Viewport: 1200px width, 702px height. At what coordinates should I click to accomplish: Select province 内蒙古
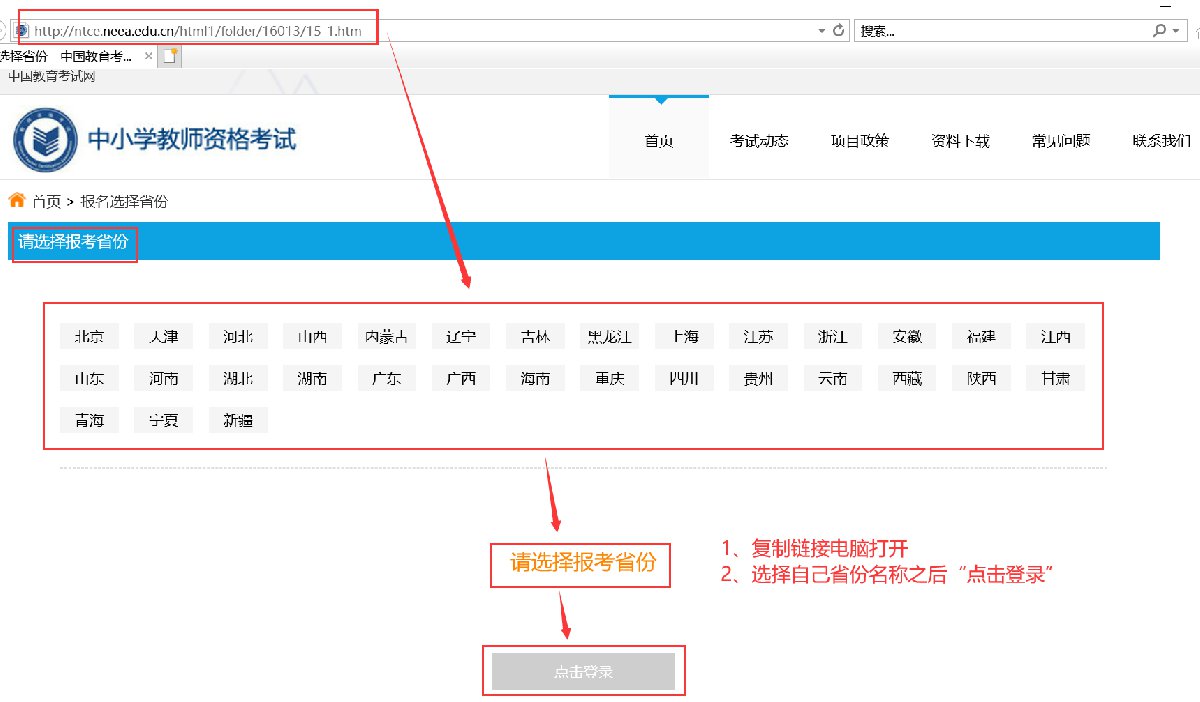click(x=386, y=336)
